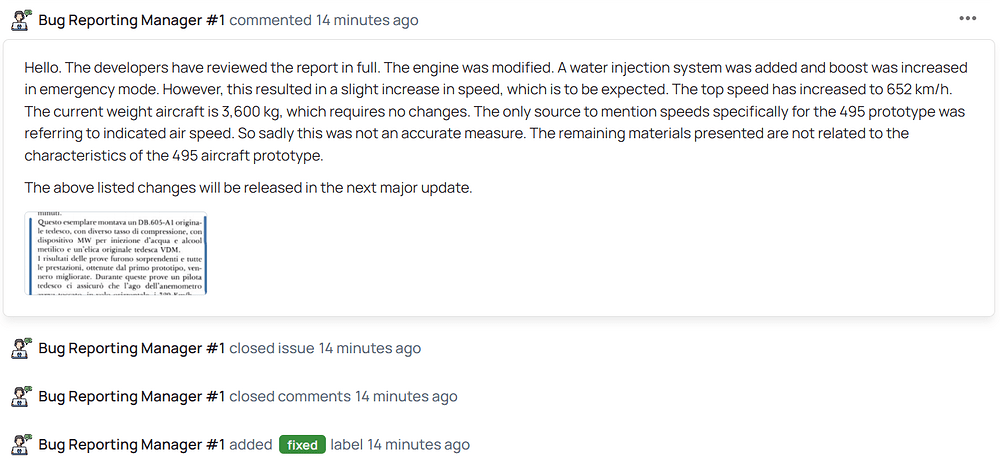Click the 'closed issue' event text
The width and height of the screenshot is (1000, 466).
[272, 348]
